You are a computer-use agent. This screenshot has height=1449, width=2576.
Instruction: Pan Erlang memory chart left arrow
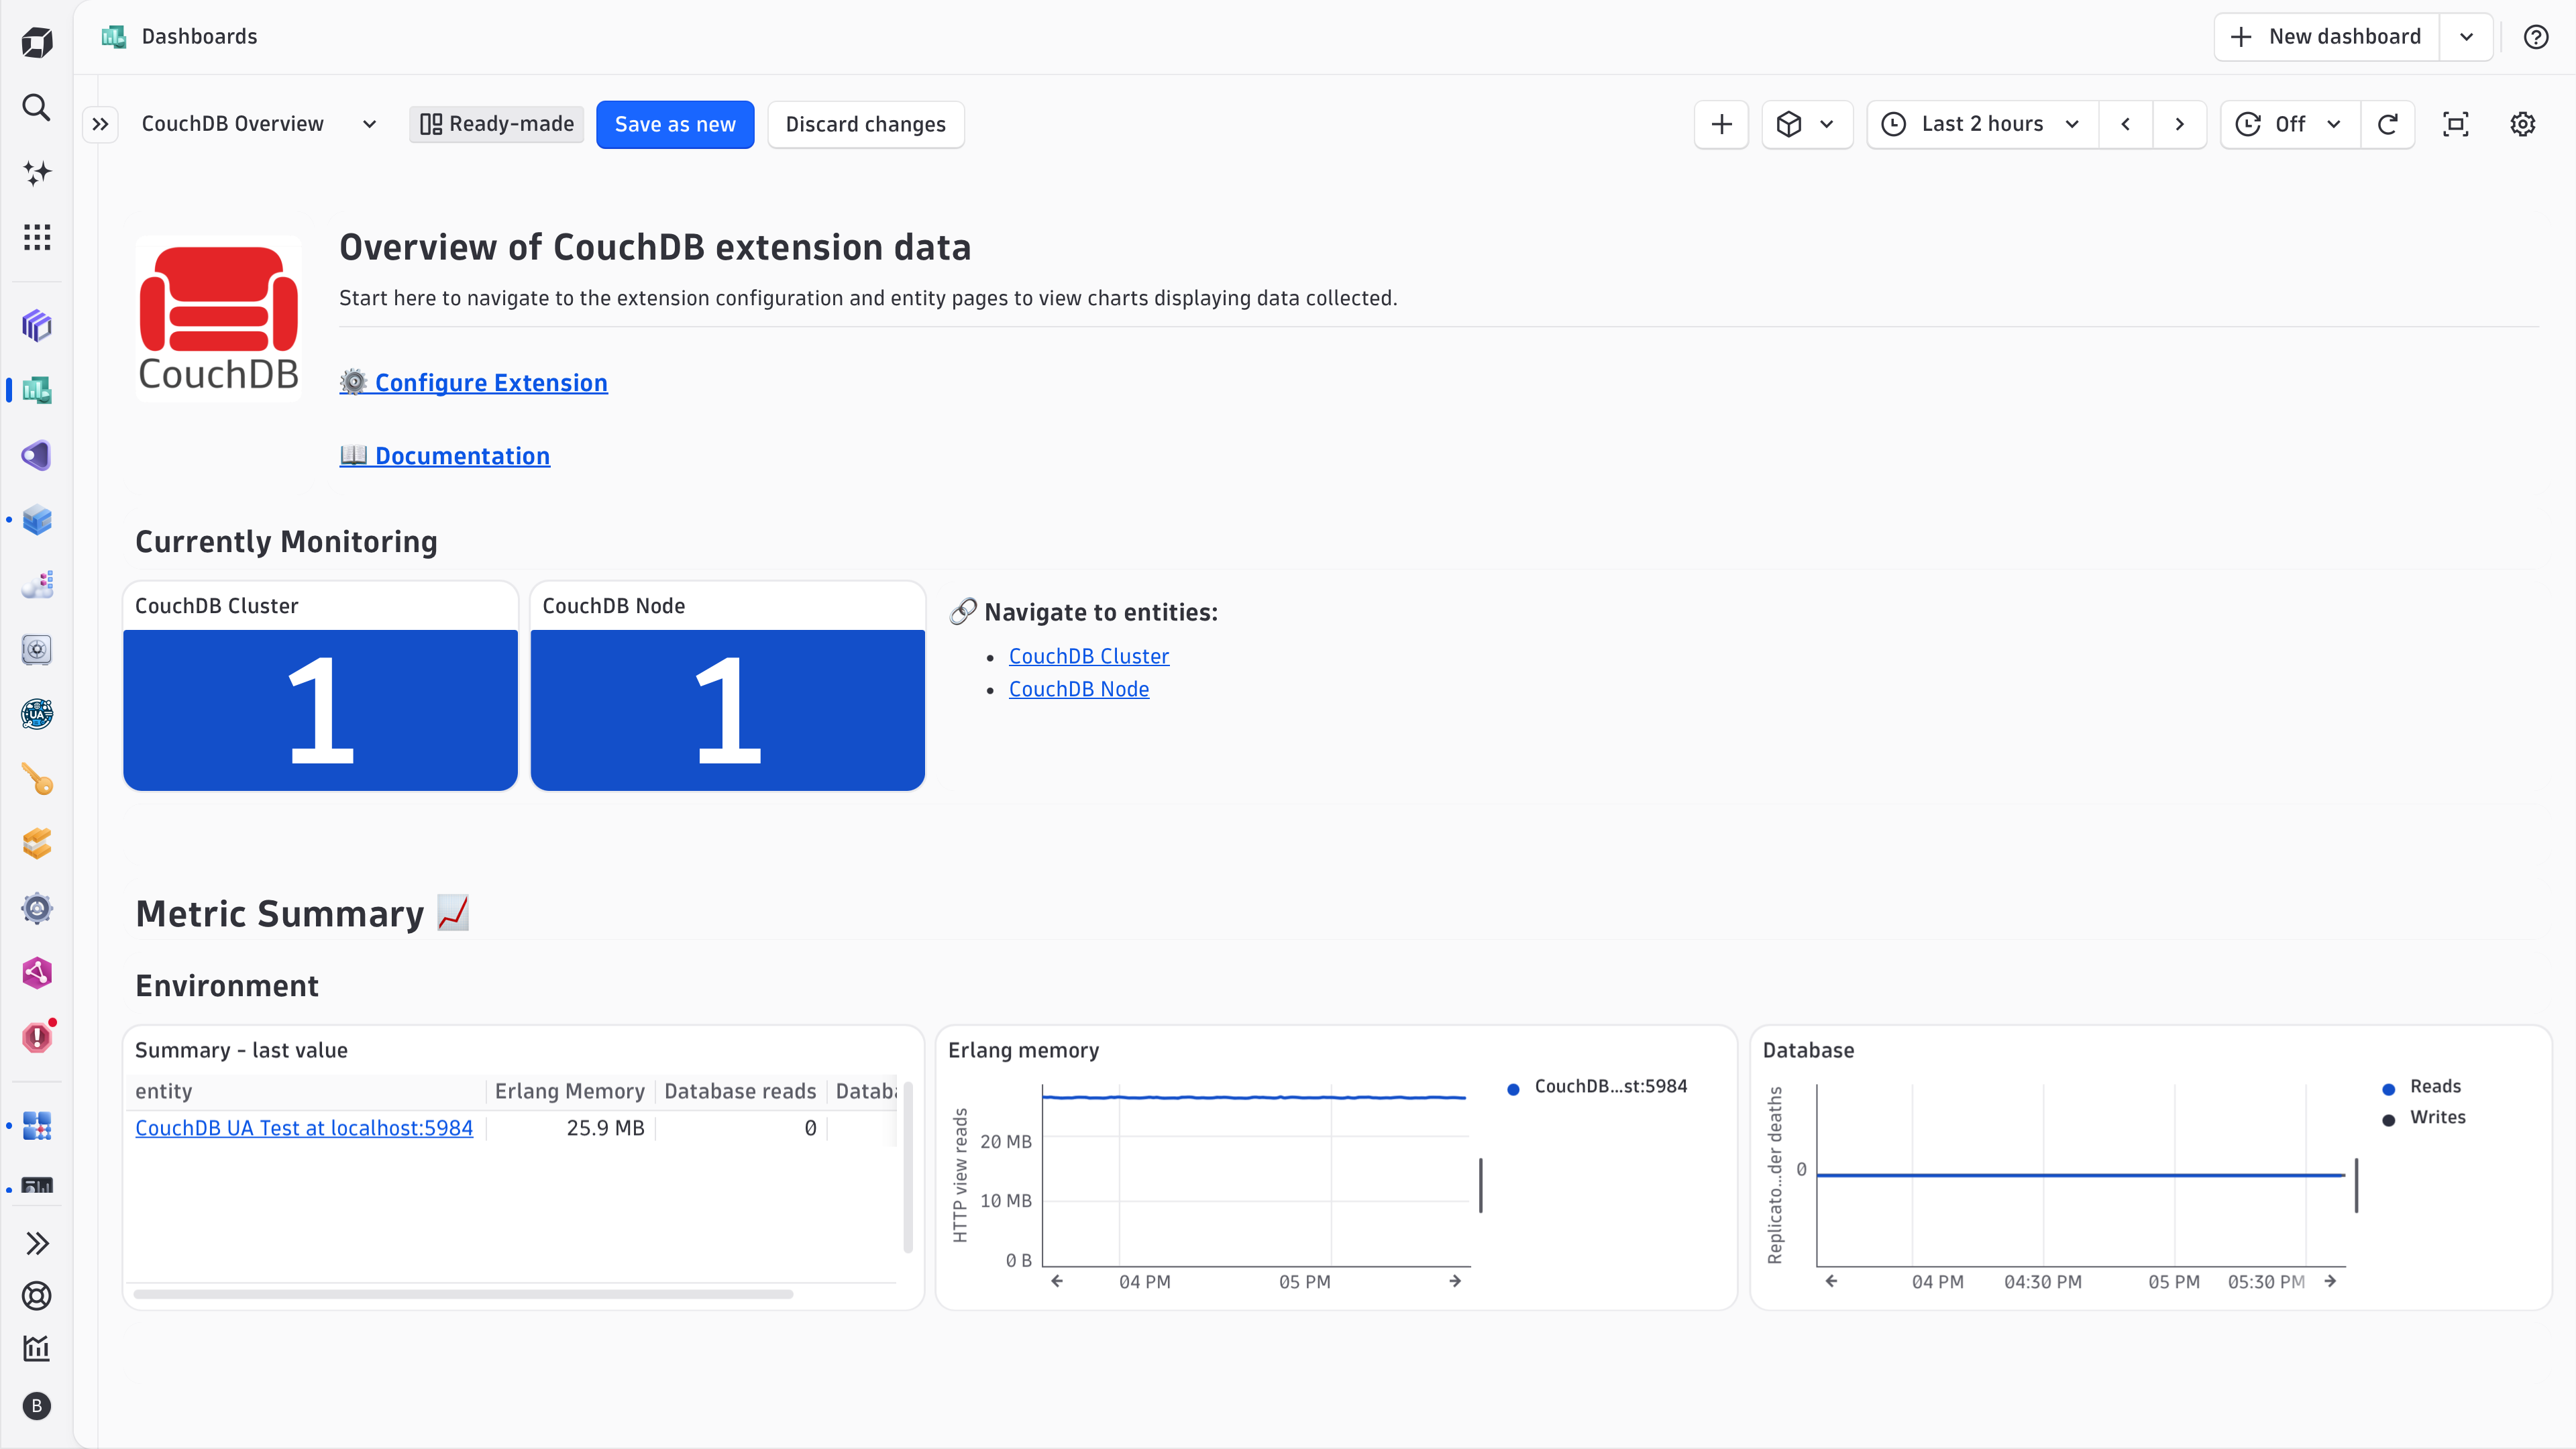click(x=1057, y=1281)
